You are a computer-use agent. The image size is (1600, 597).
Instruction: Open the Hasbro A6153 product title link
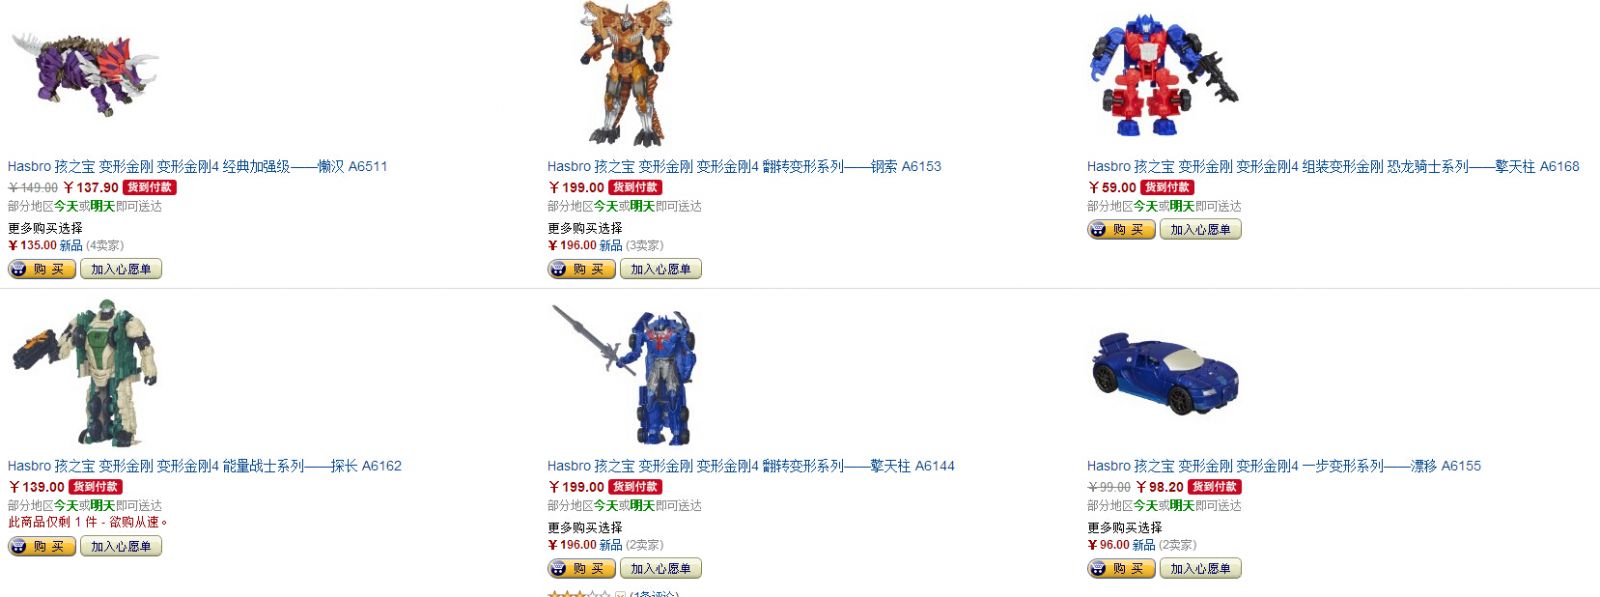pos(744,166)
